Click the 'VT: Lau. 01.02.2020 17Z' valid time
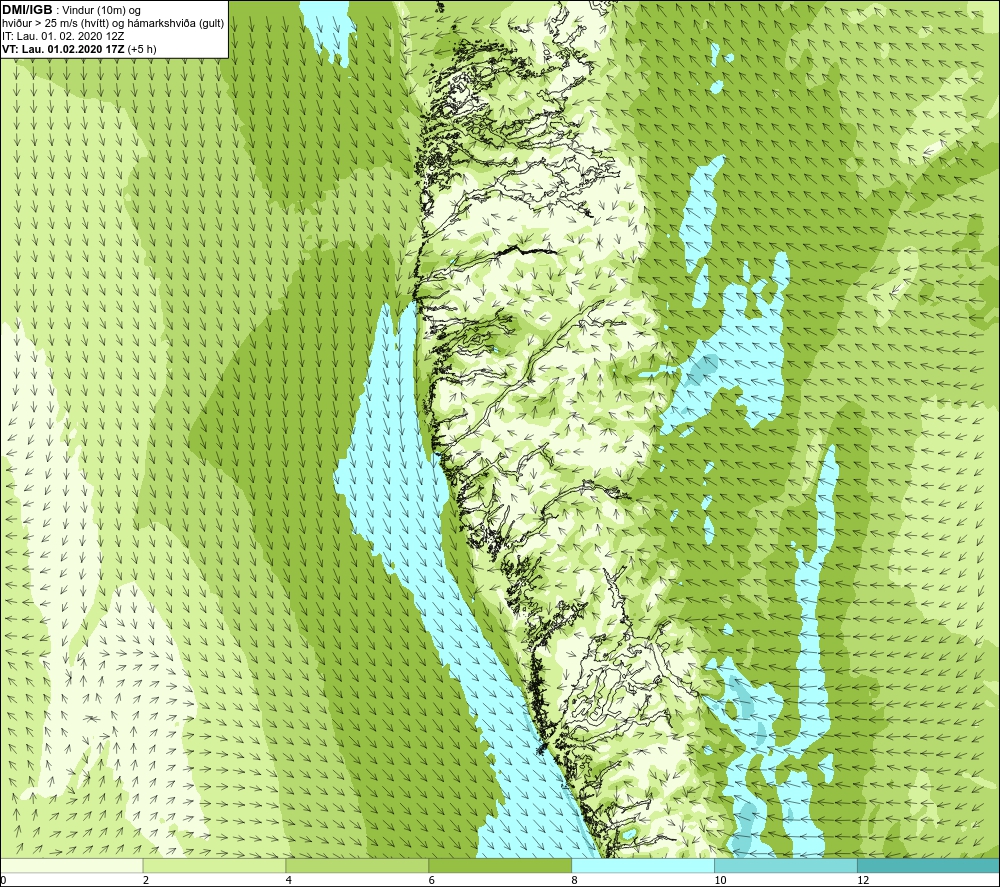The height and width of the screenshot is (887, 1000). tap(63, 49)
